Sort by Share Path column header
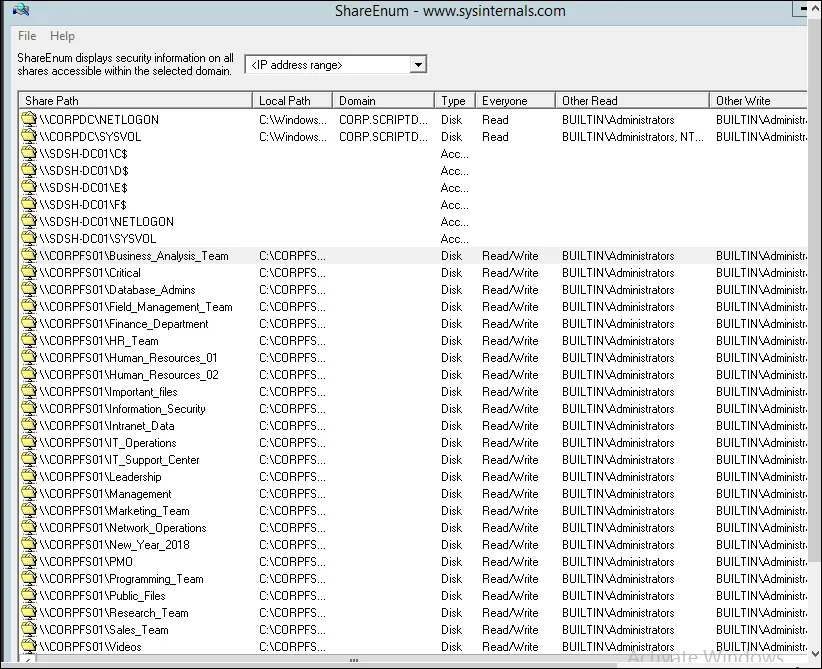 click(135, 101)
